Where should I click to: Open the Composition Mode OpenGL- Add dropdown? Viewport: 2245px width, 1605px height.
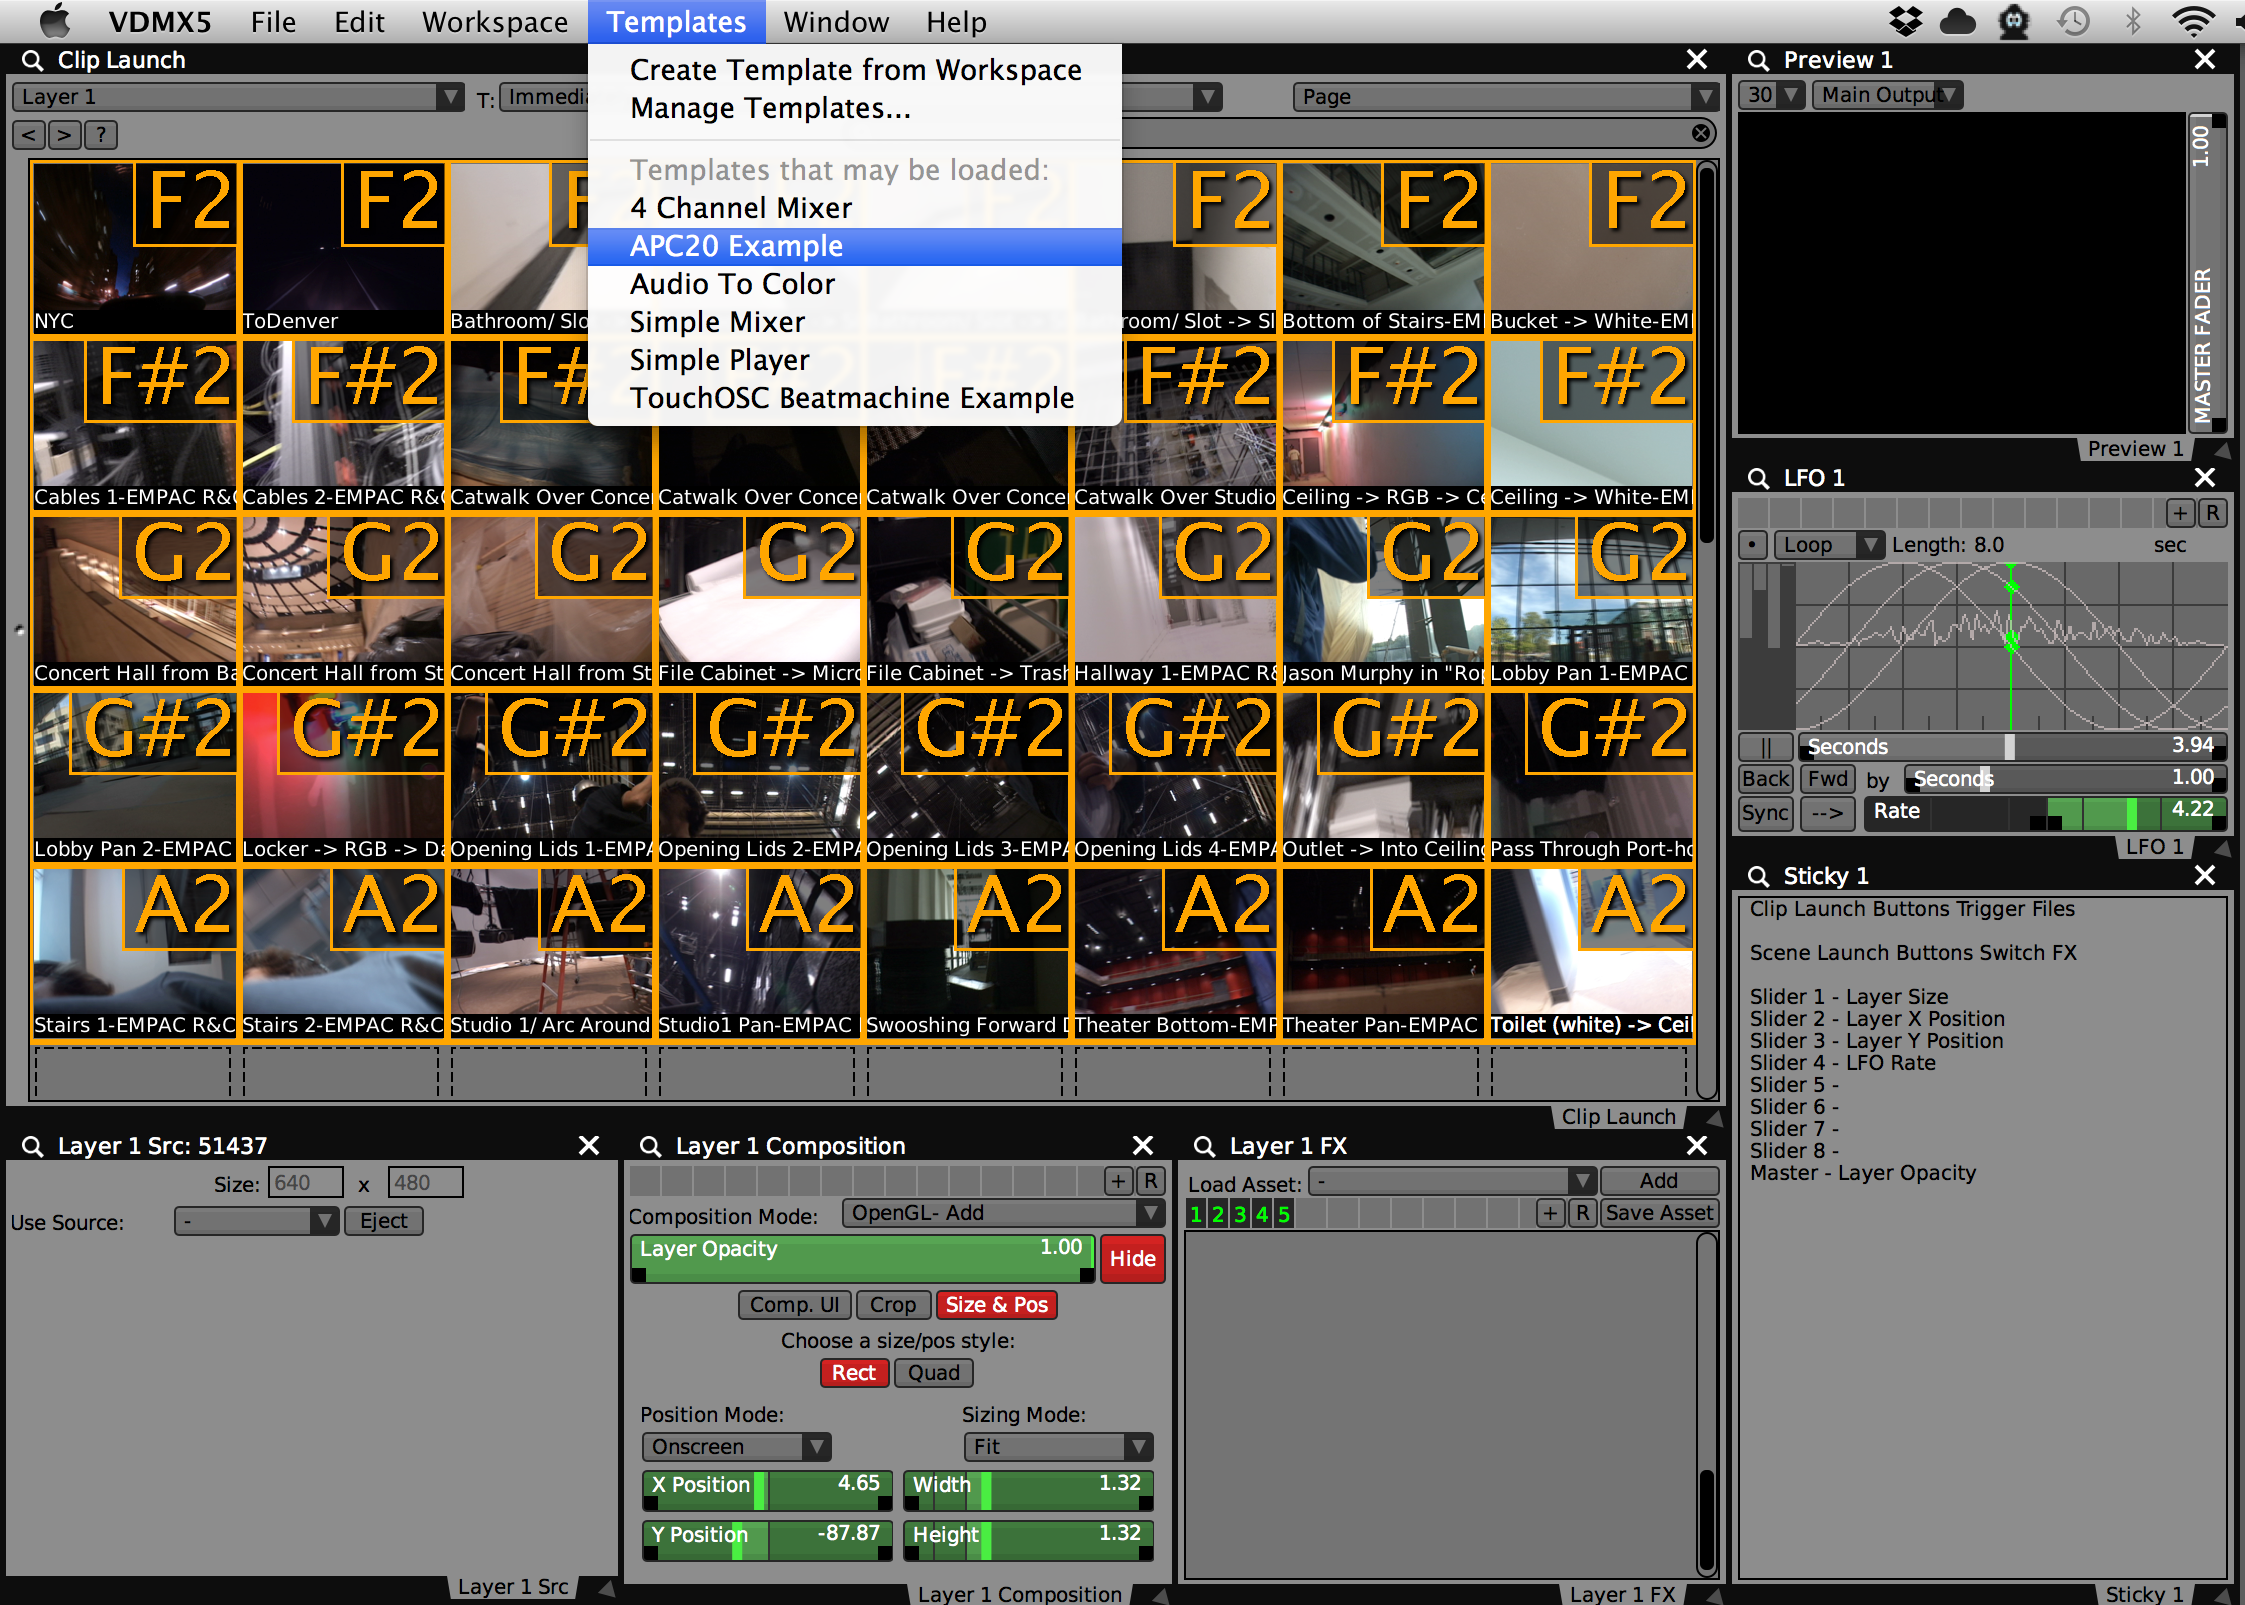[1003, 1213]
